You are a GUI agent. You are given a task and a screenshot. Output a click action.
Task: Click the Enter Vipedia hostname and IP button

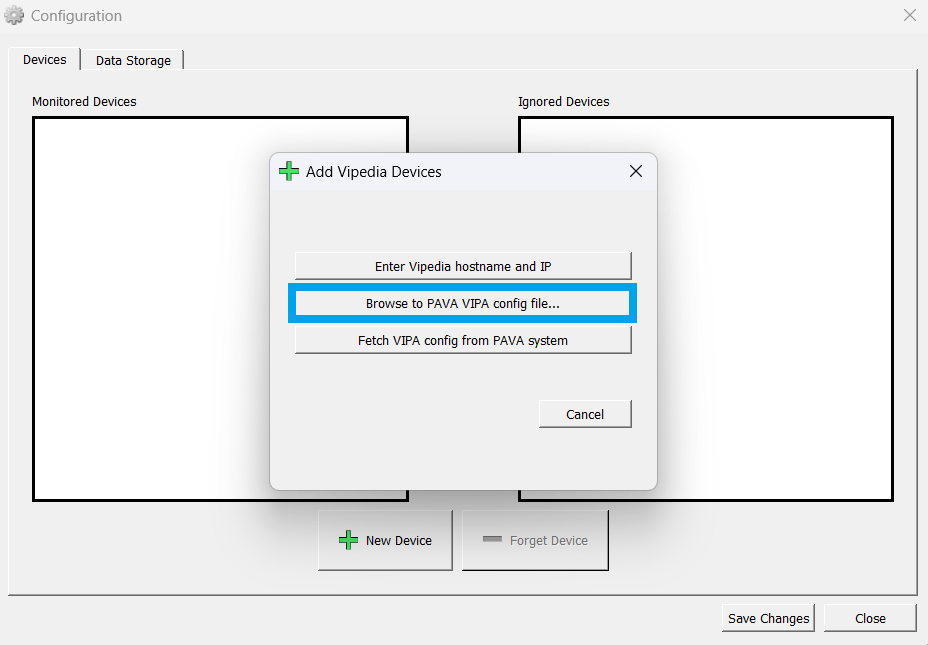(463, 266)
